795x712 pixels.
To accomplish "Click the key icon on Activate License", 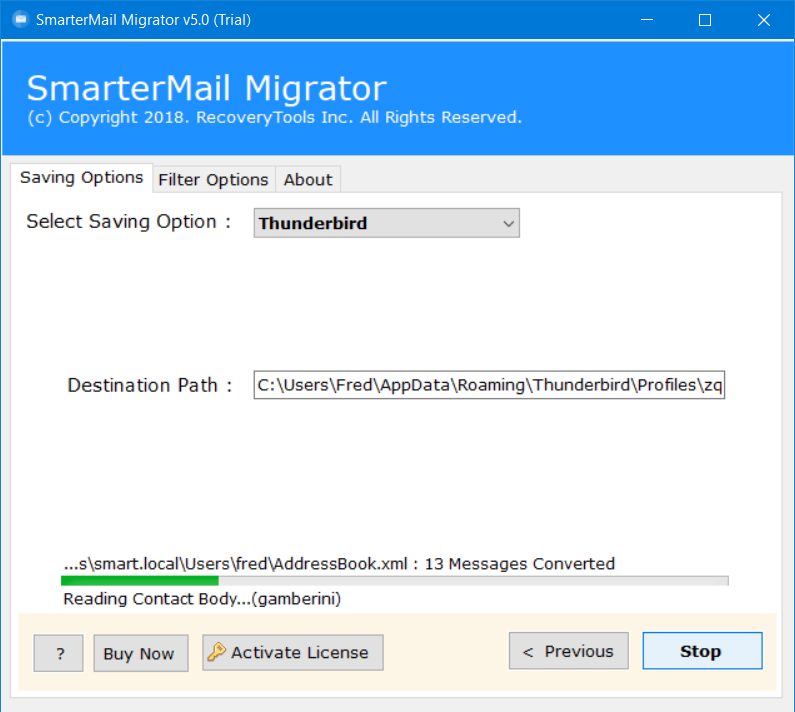I will [216, 652].
